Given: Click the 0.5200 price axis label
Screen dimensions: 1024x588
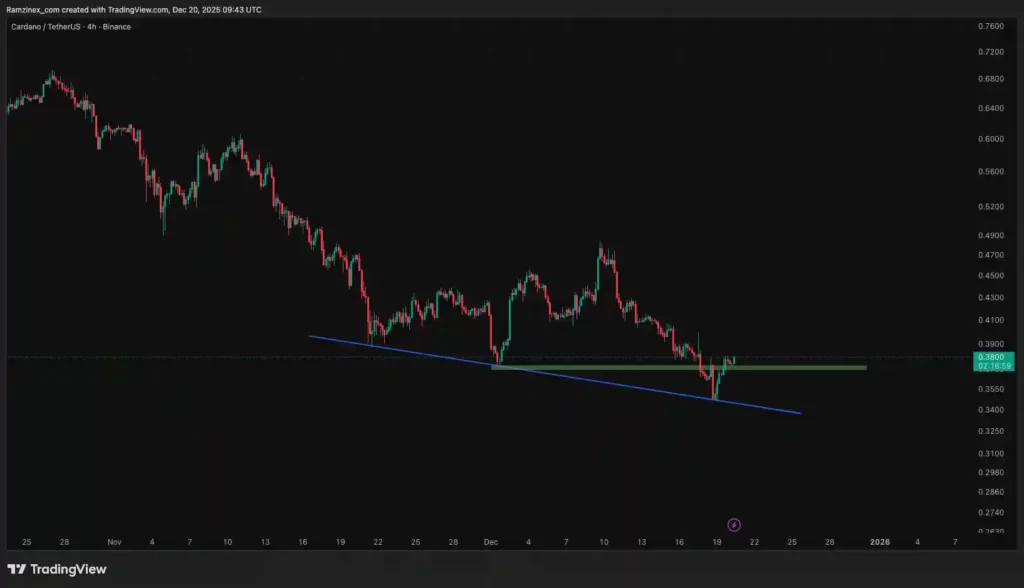Looking at the screenshot, I should (991, 207).
